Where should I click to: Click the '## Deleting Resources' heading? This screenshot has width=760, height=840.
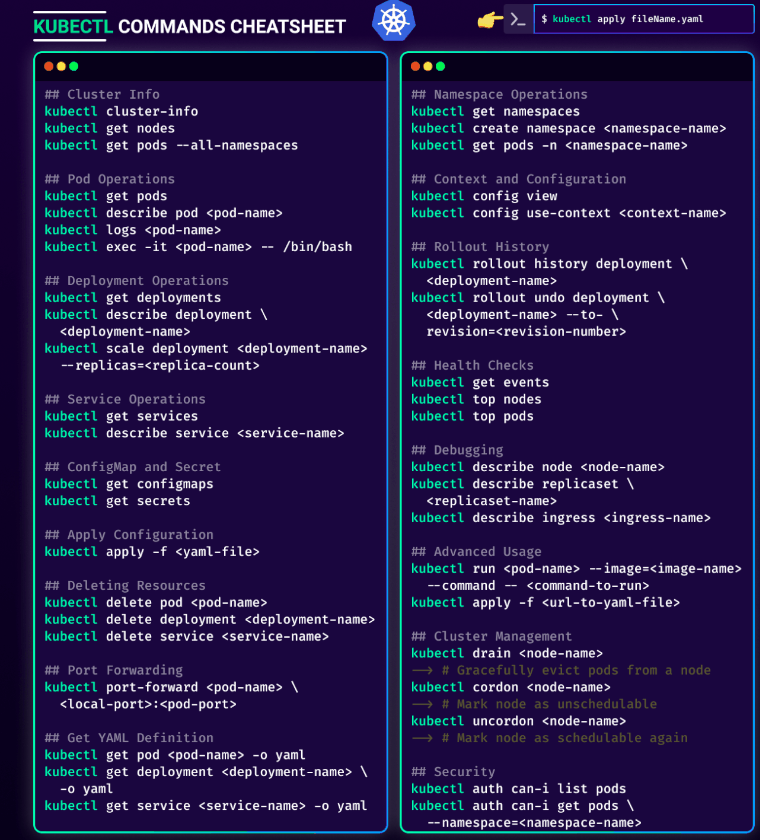click(125, 586)
